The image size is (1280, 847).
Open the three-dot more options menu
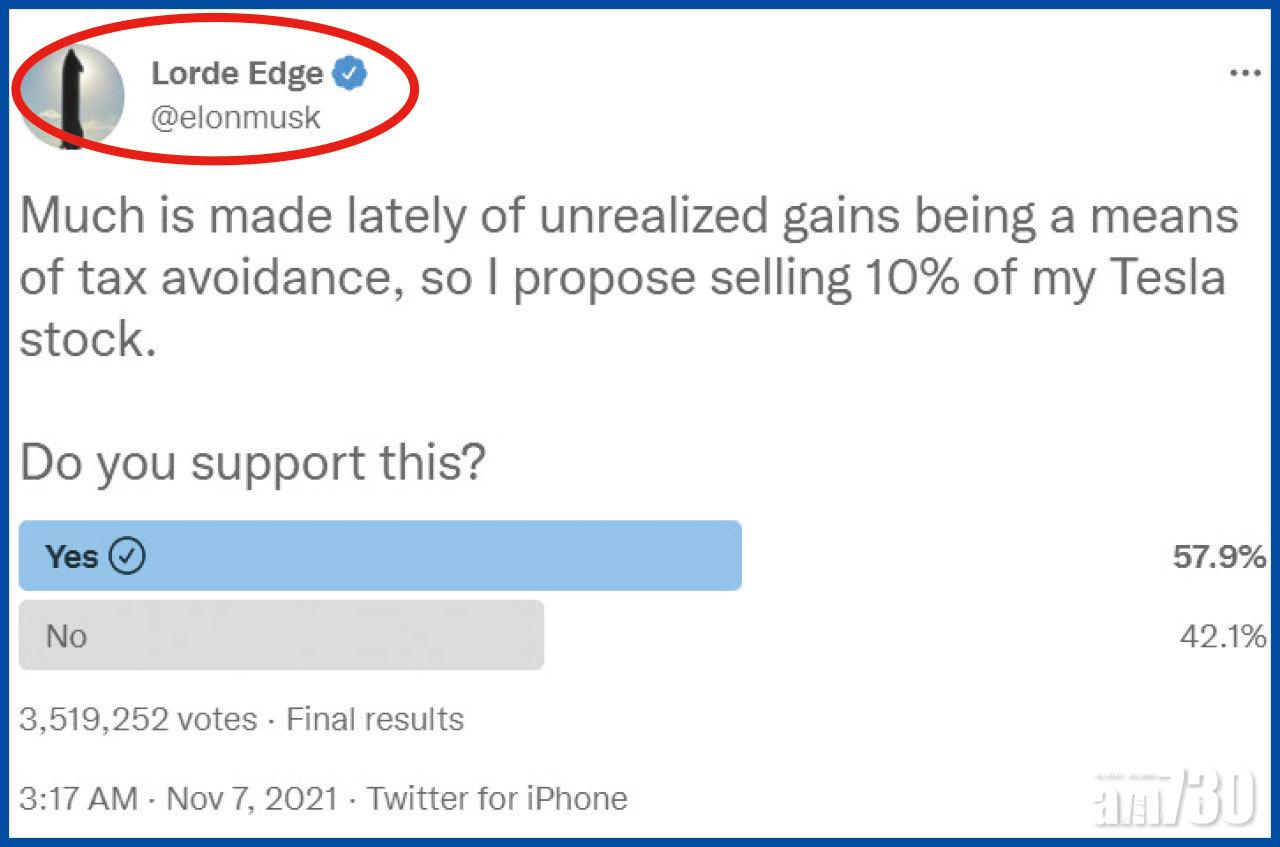point(1244,74)
